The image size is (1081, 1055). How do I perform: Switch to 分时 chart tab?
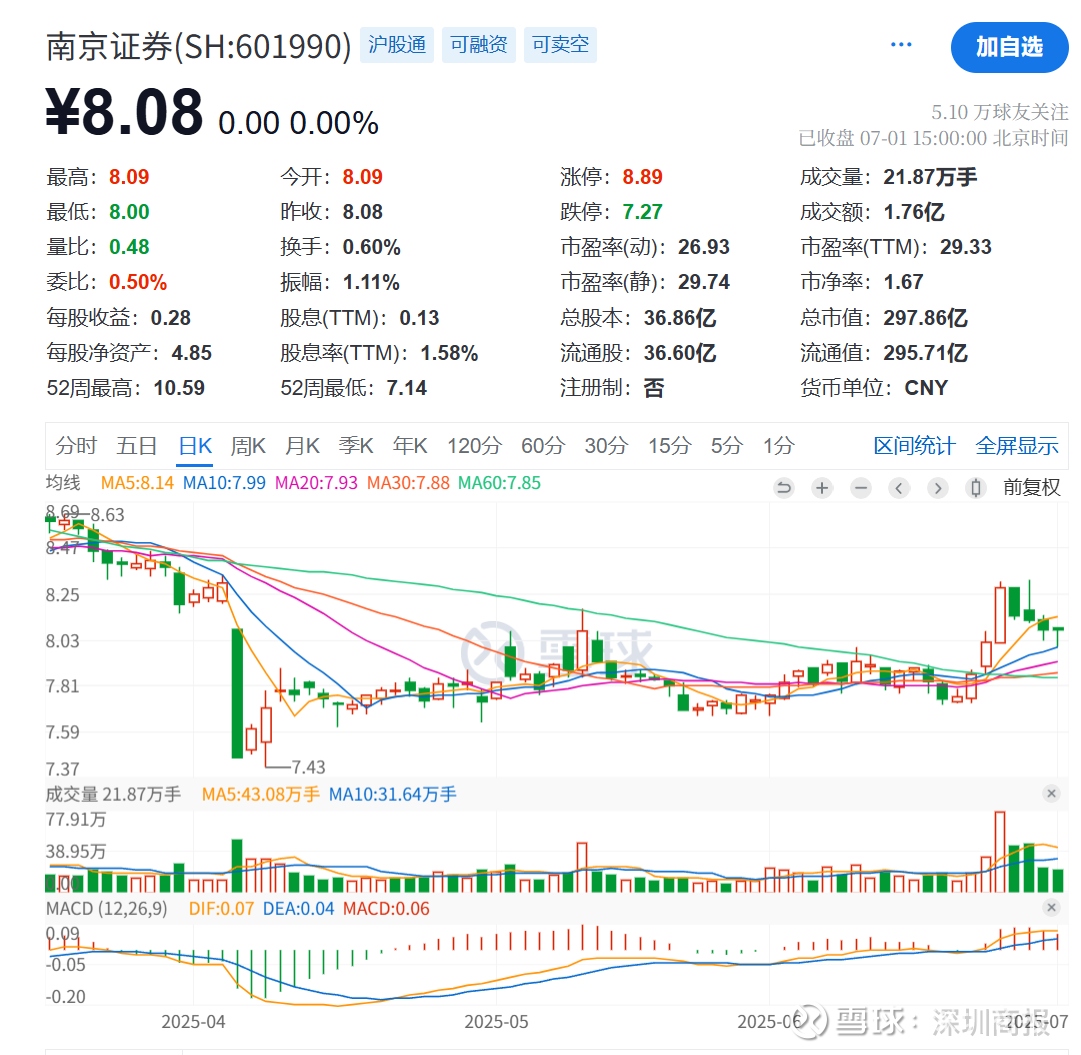(76, 446)
